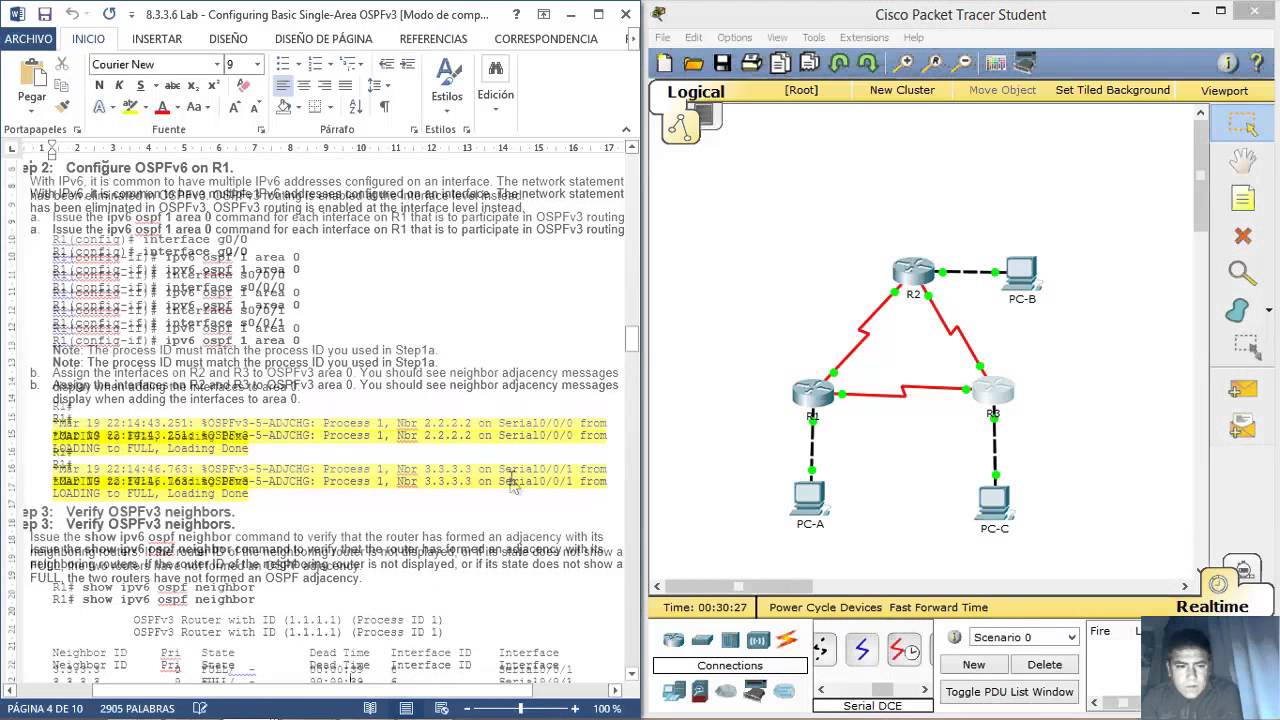Open the Scenario 0 combo box
The width and height of the screenshot is (1280, 720).
(x=1024, y=637)
